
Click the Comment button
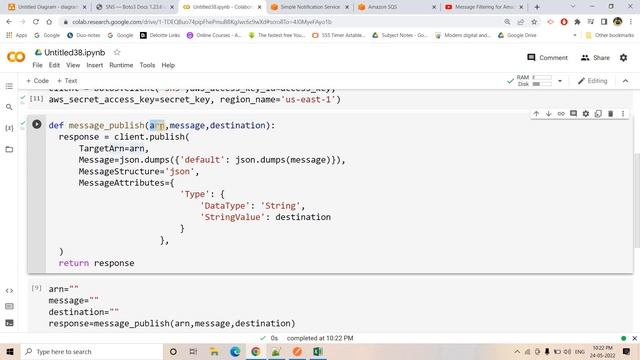point(547,58)
